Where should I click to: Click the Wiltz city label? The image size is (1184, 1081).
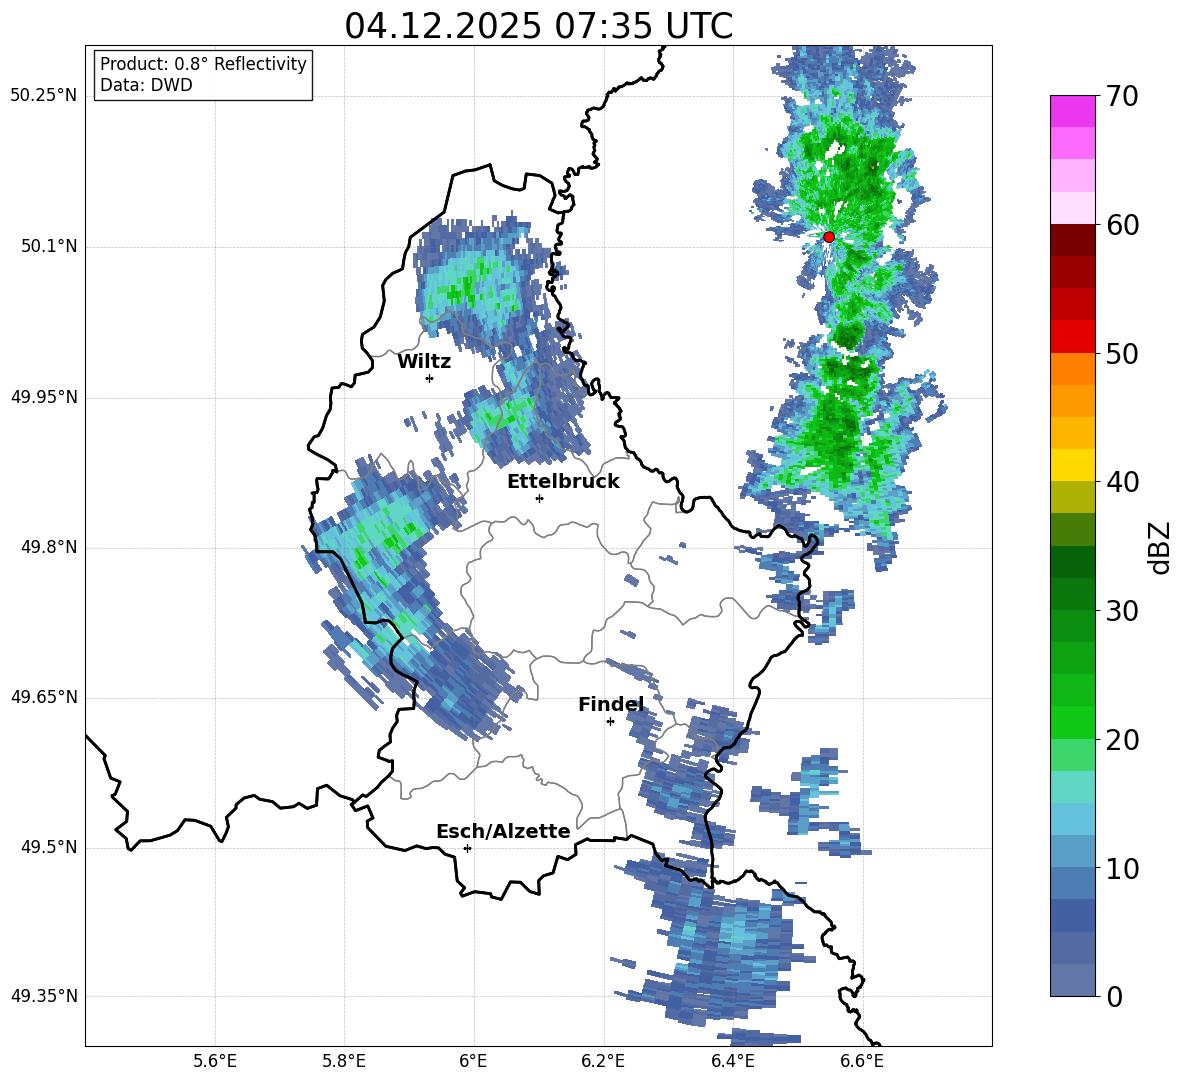pos(424,362)
